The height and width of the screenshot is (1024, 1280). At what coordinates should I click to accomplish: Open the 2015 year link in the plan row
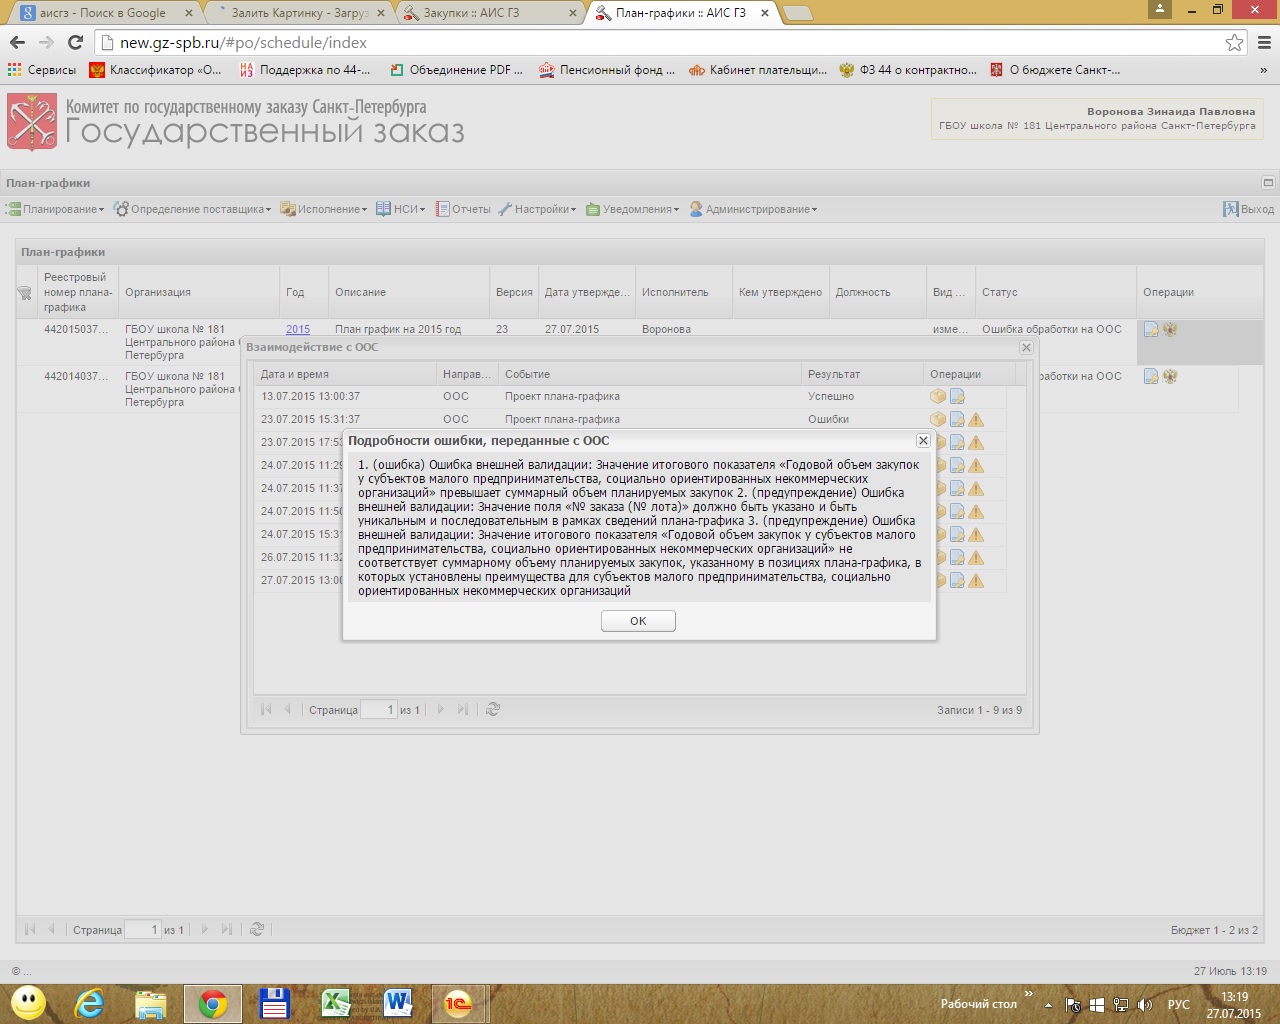pos(298,329)
